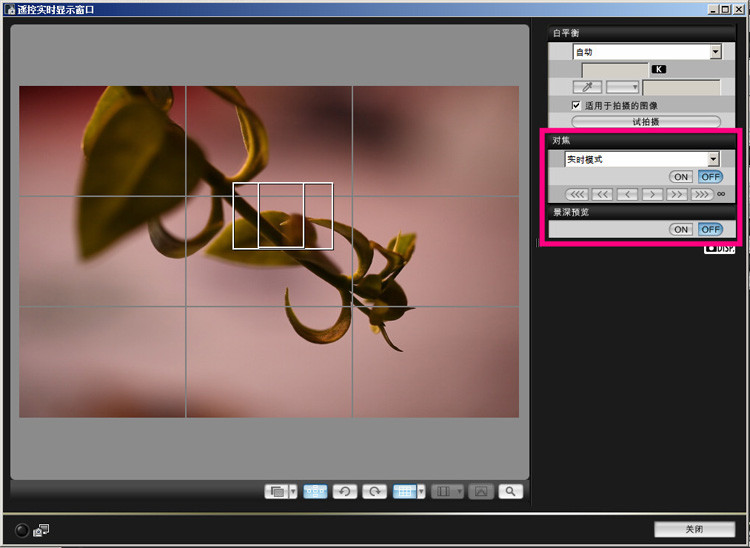Image resolution: width=750 pixels, height=548 pixels.
Task: Rotate the live view image counter-clockwise
Action: pos(346,491)
